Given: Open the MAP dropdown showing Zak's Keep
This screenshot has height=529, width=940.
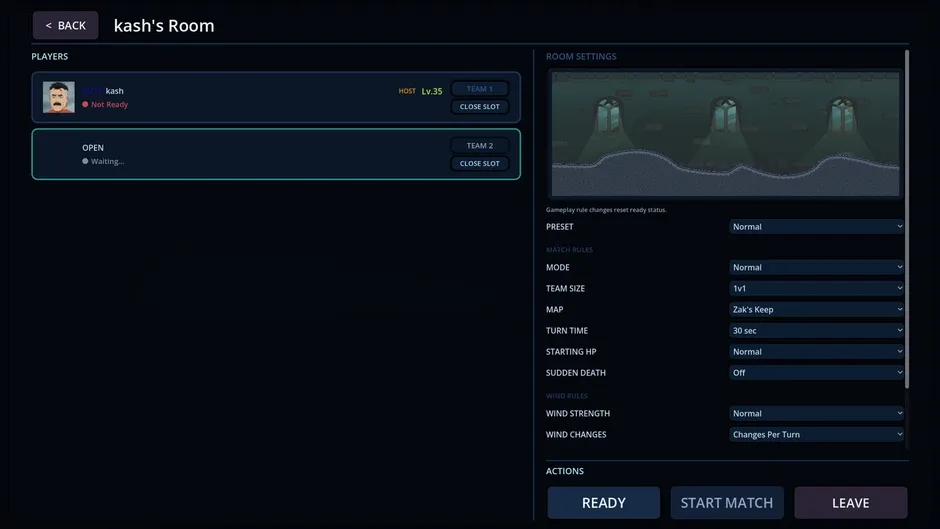Looking at the screenshot, I should click(817, 309).
